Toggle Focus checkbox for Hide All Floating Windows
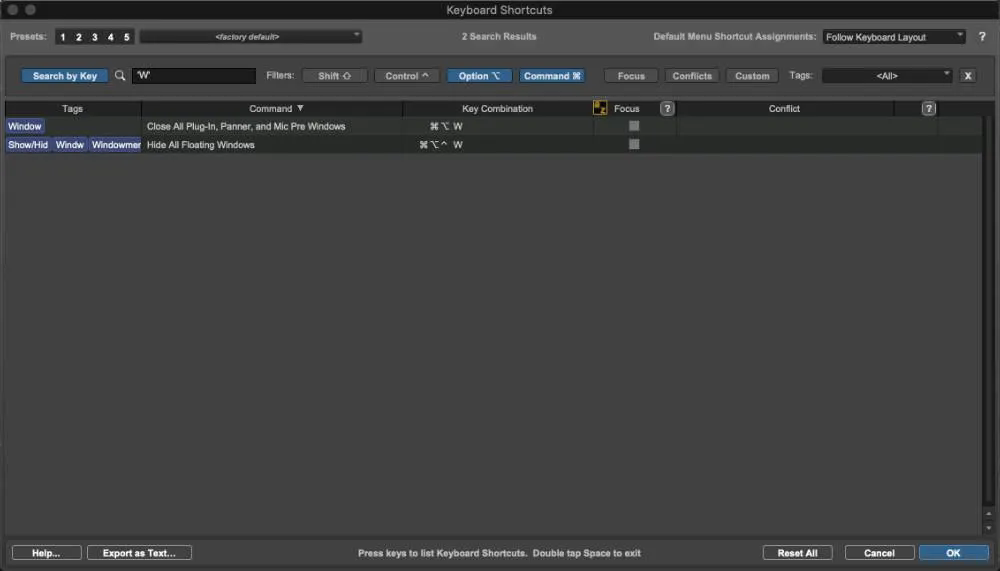Viewport: 1000px width, 571px height. click(633, 144)
